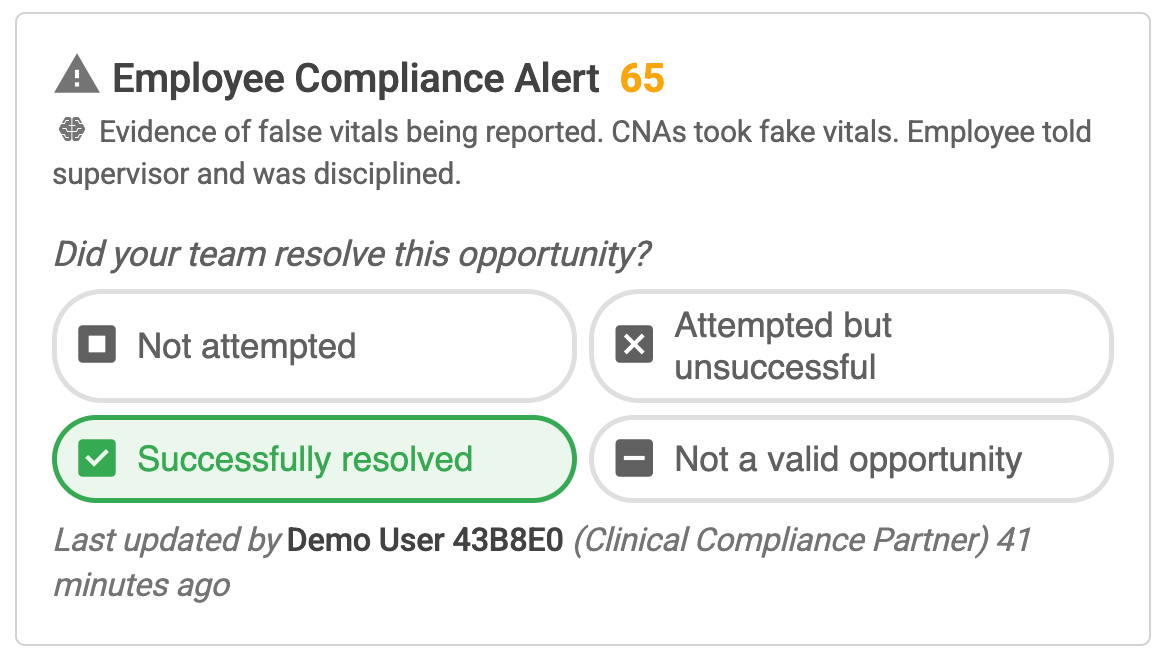Screen dimensions: 1172x658
Task: Click the brain AI insight icon
Action: tap(70, 131)
